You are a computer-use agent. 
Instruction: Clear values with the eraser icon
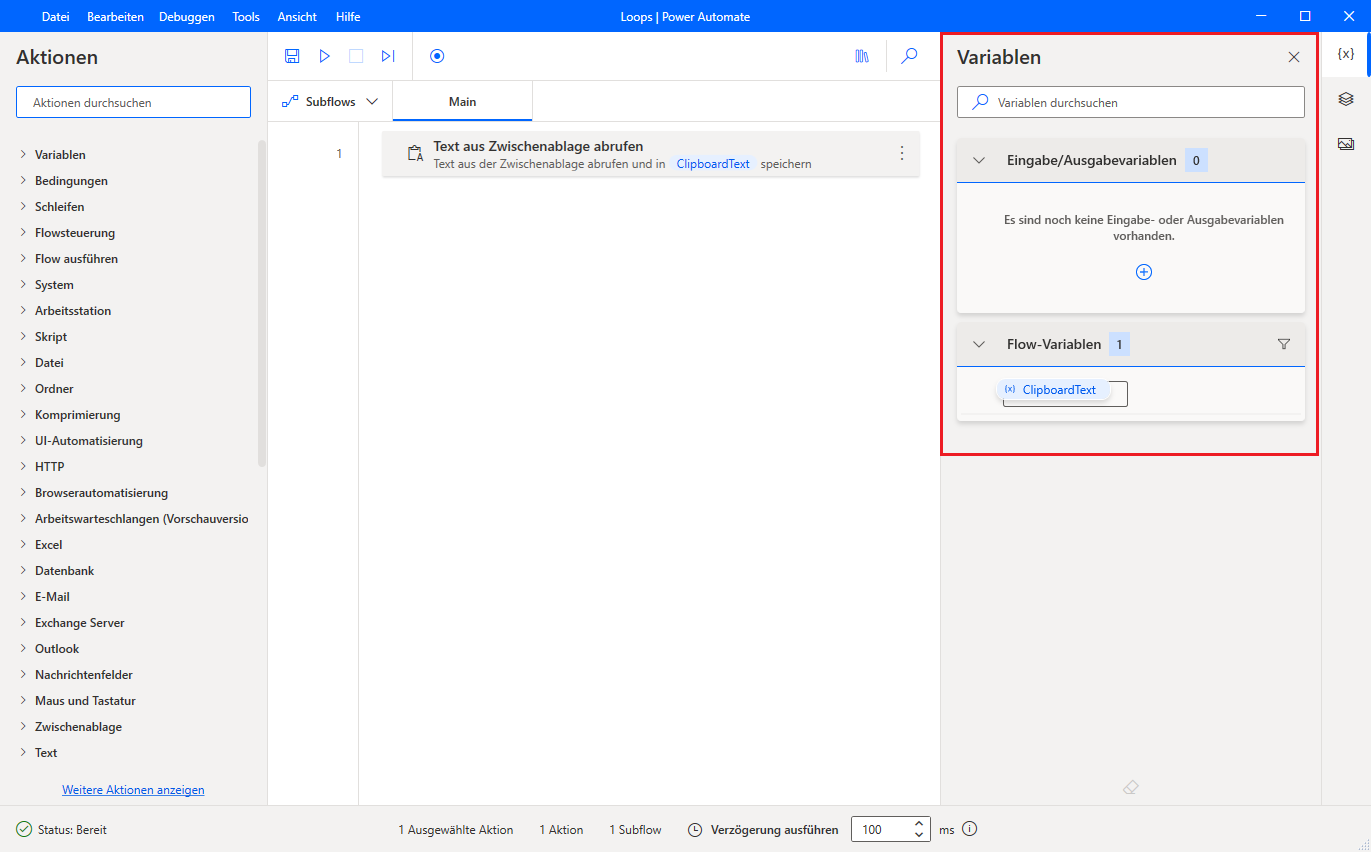click(1131, 788)
